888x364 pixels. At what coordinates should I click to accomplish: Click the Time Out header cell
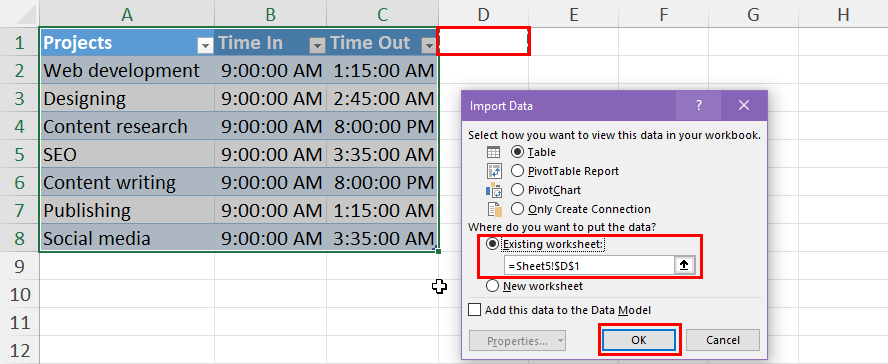382,42
